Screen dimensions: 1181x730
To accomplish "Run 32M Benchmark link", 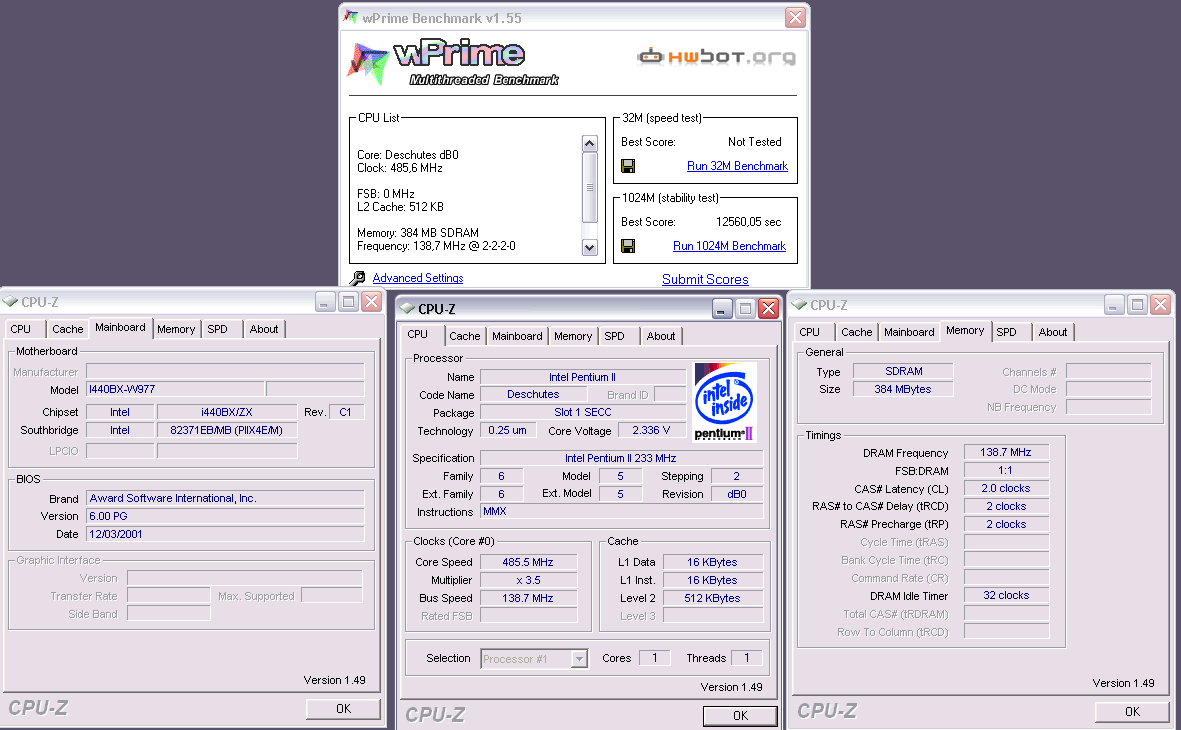I will click(737, 166).
